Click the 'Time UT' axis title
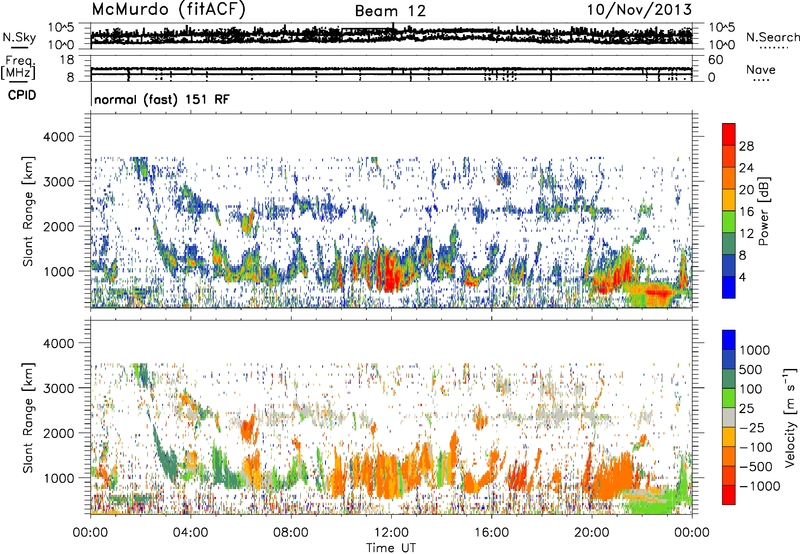Image resolution: width=800 pixels, height=554 pixels. [x=391, y=547]
